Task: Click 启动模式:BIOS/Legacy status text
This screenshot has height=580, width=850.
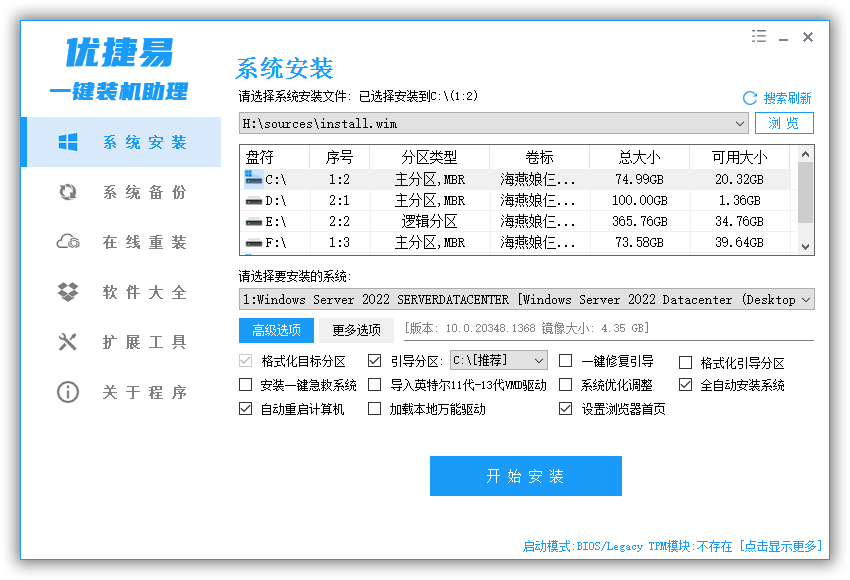Action: pyautogui.click(x=583, y=546)
